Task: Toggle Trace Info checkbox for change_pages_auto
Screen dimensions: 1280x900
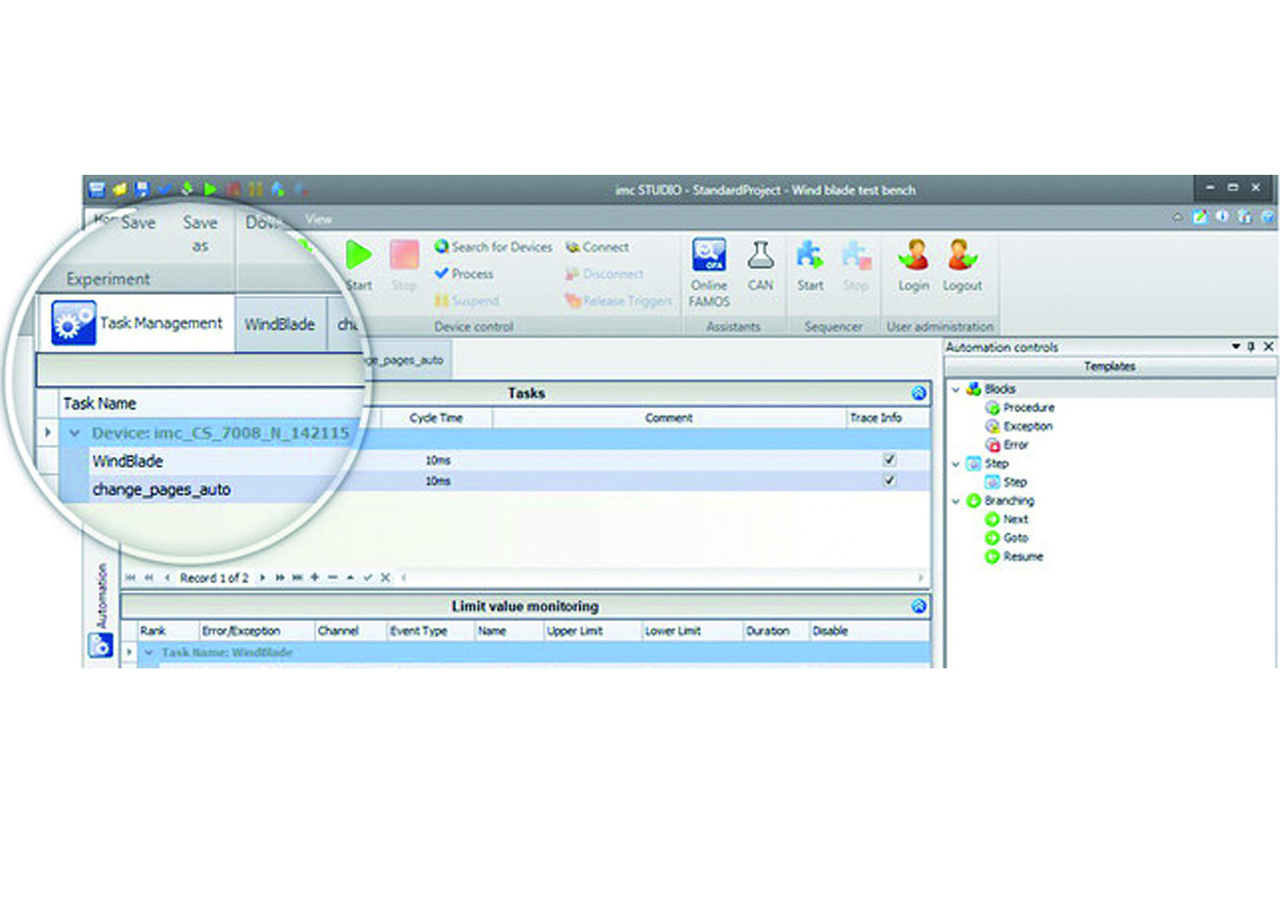Action: (889, 481)
